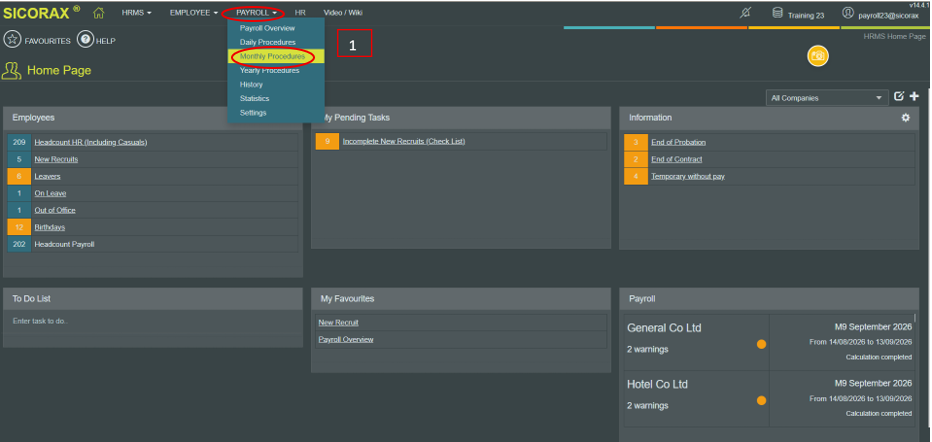The image size is (932, 442).
Task: Open the End of Contract link
Action: pos(676,159)
